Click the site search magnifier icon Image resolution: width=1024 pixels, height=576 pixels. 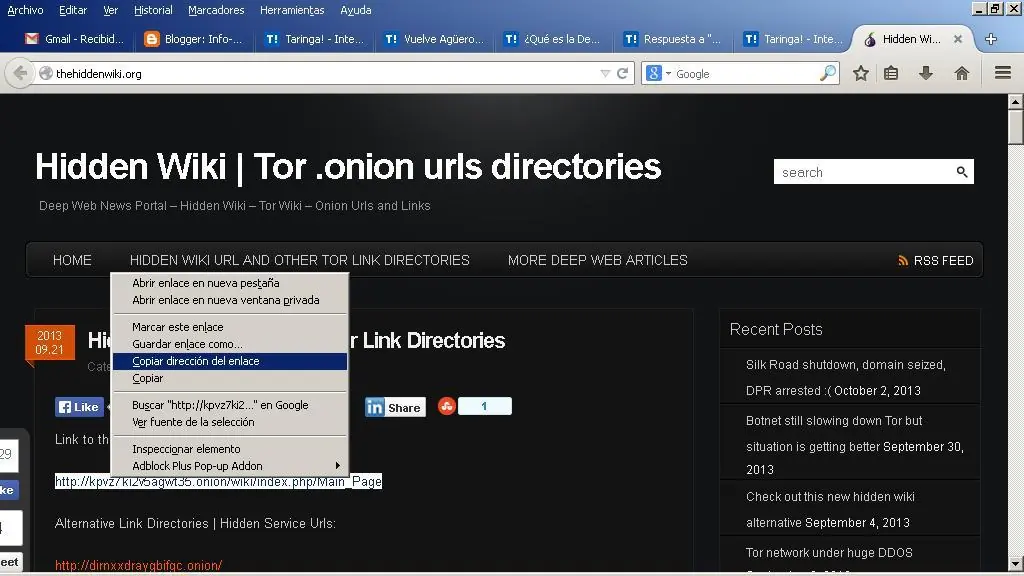pos(961,172)
